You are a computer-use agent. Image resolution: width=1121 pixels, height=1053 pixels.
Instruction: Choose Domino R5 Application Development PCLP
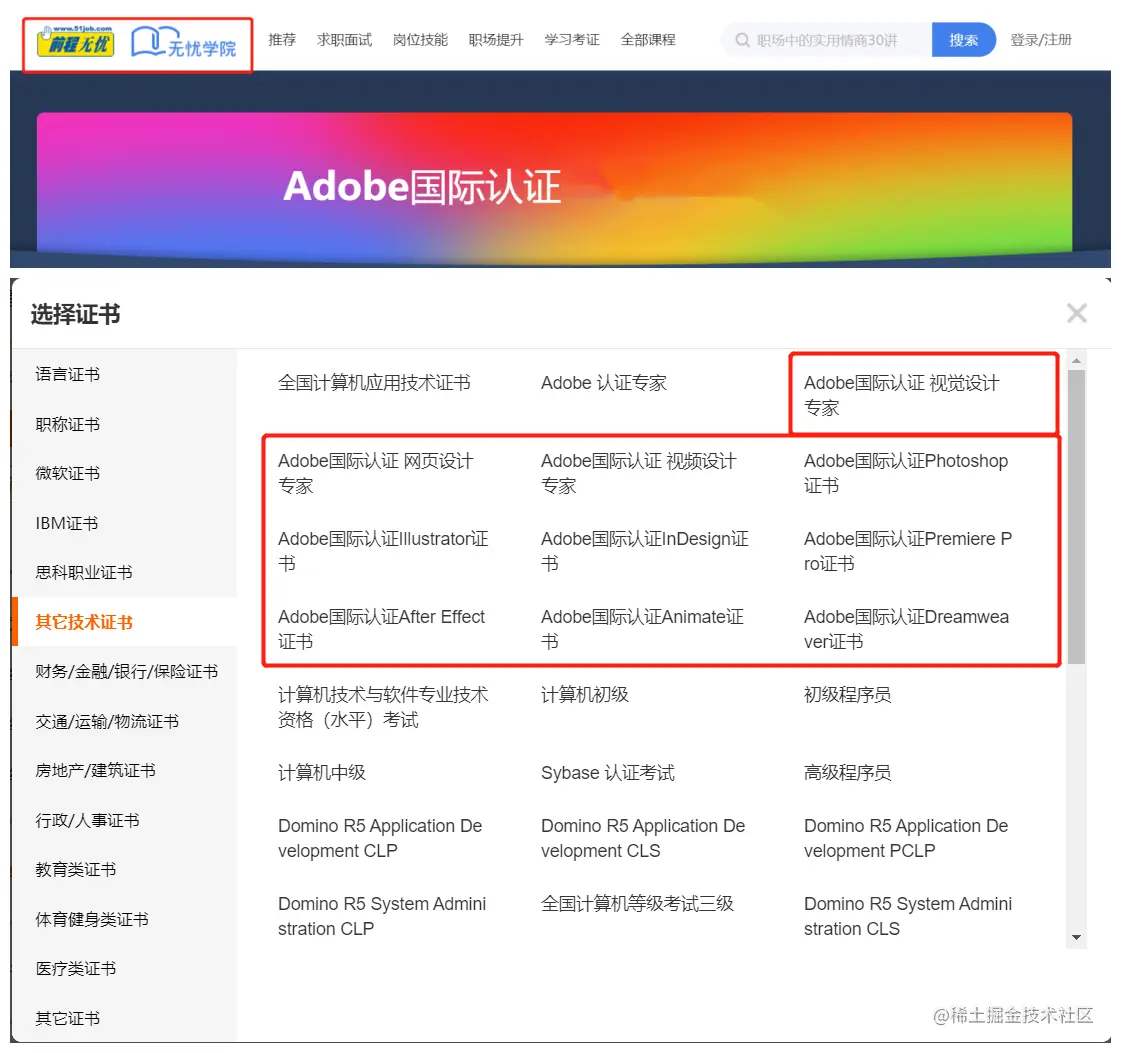click(x=907, y=838)
